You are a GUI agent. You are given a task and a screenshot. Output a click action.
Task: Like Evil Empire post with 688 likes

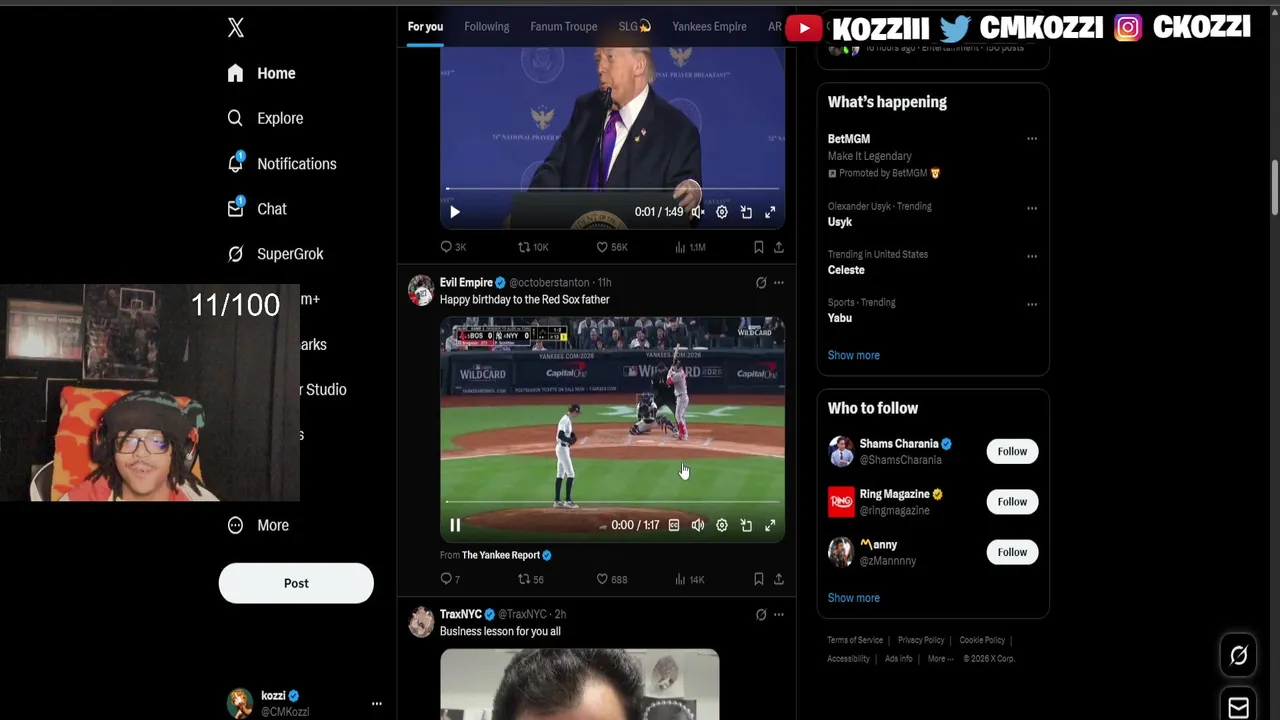611,579
